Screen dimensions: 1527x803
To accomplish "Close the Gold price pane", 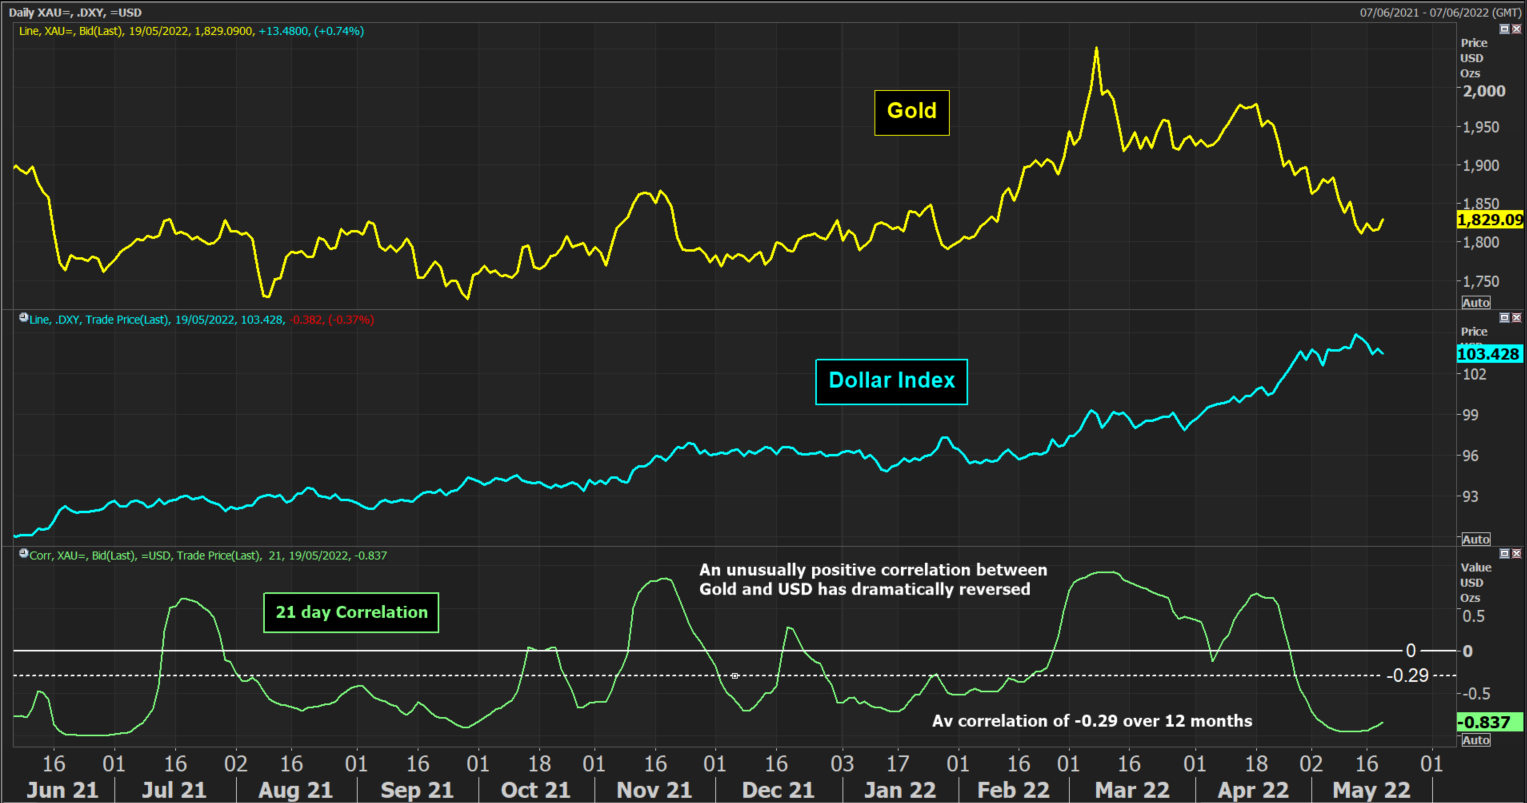I will tap(1516, 30).
